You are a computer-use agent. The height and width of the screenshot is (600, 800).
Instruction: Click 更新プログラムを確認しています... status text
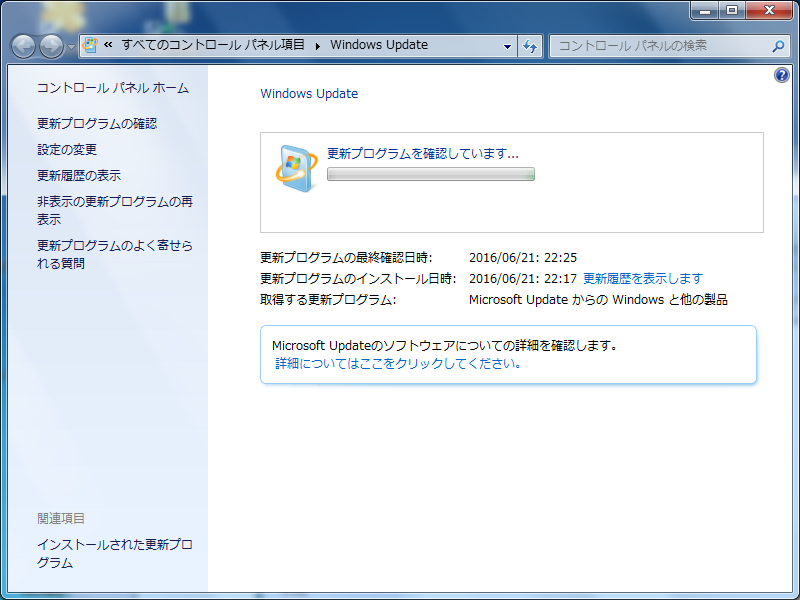coord(422,154)
